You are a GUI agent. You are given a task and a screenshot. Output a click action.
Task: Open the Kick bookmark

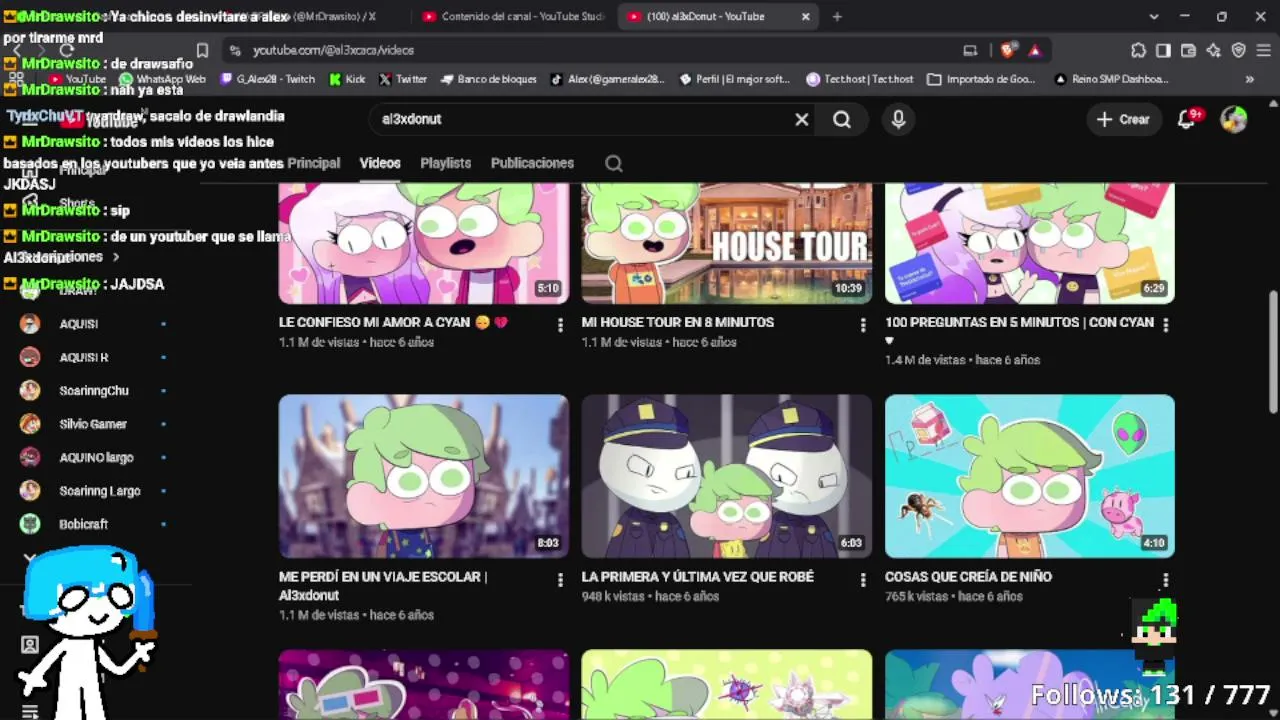(347, 79)
